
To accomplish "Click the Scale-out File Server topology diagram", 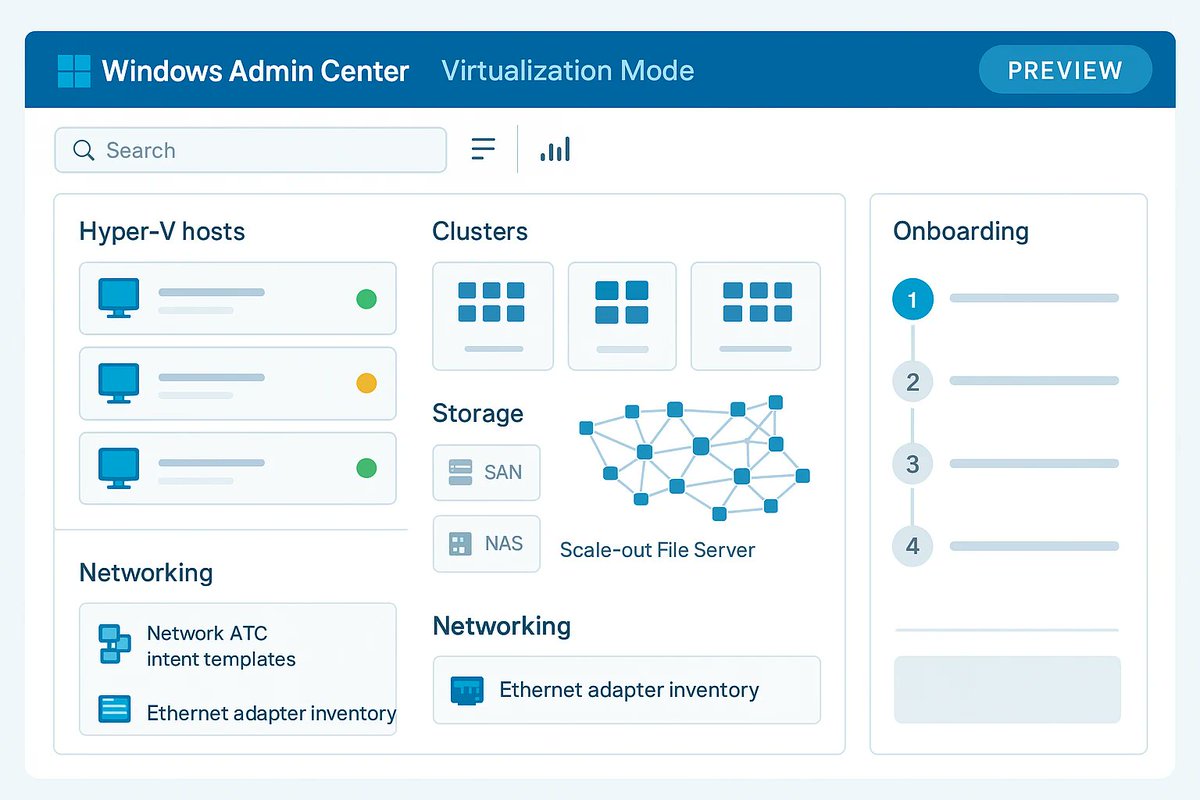I will tap(690, 455).
